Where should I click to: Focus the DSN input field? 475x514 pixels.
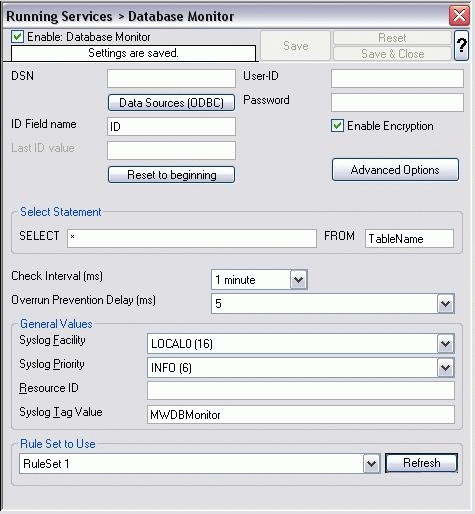171,78
